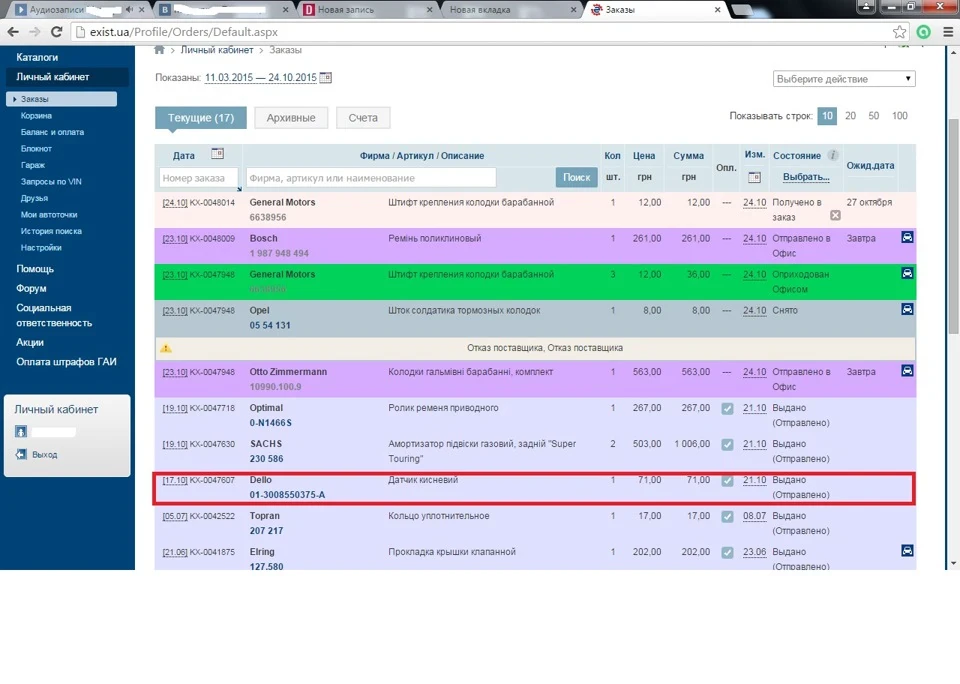Screen dimensions: 960x684
Task: Click car icon on Opel row
Action: (x=907, y=309)
